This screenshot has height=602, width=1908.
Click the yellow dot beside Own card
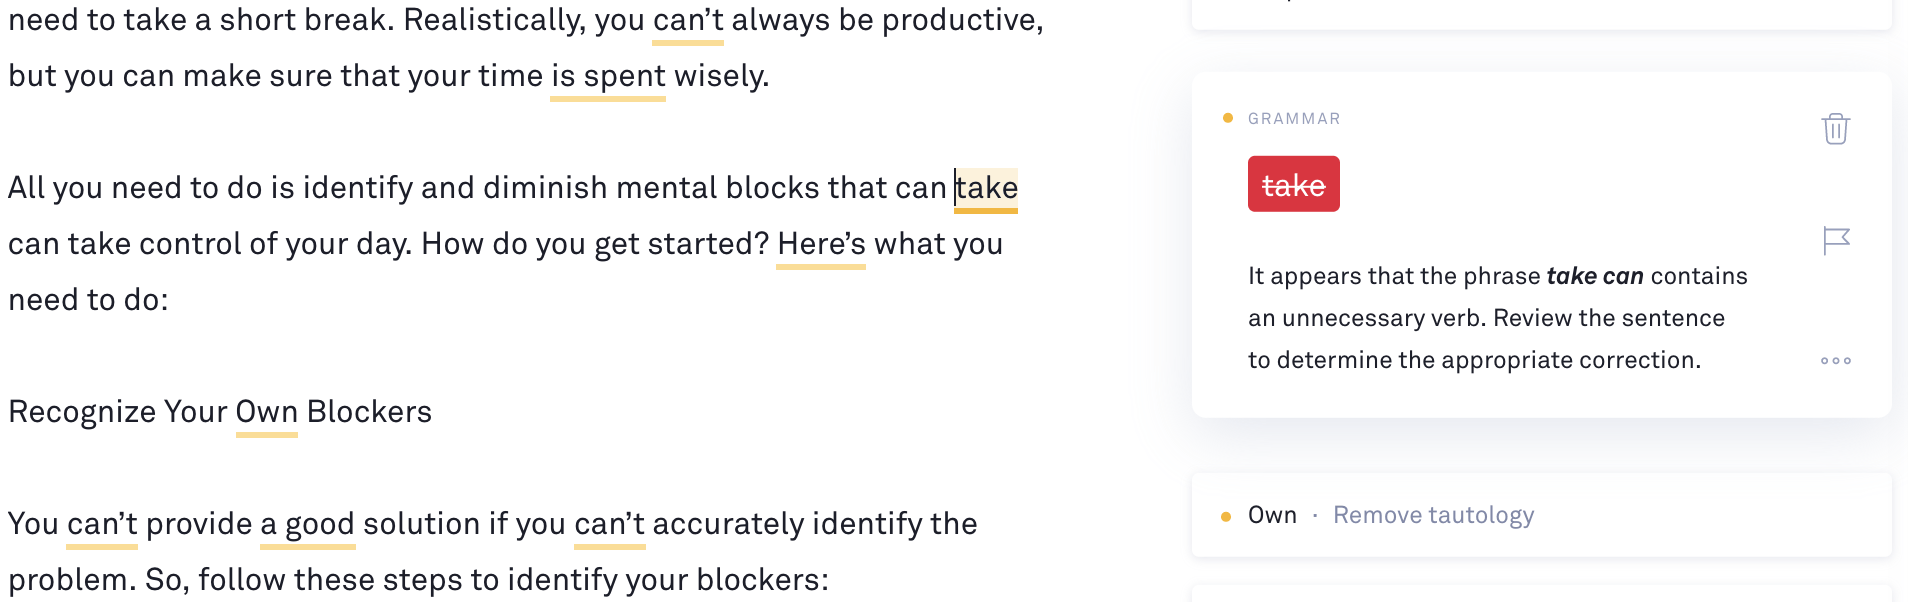click(1226, 516)
